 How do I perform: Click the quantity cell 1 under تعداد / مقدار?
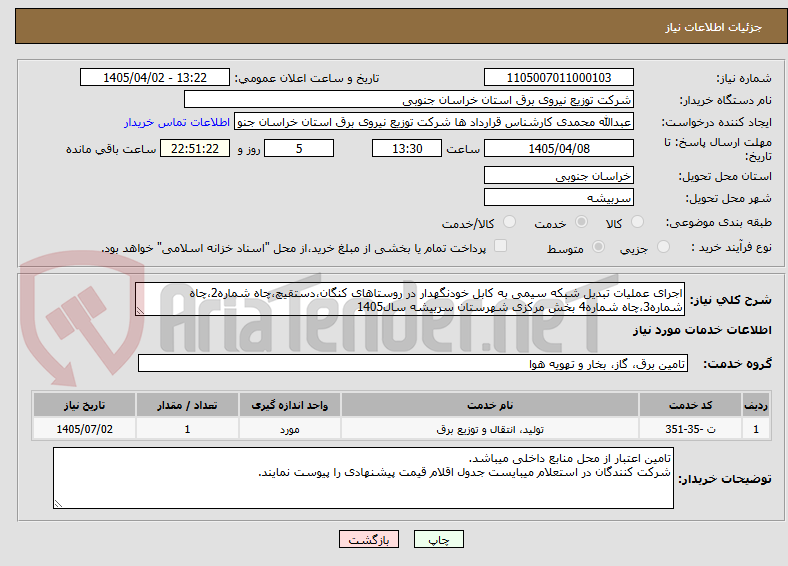tap(187, 429)
